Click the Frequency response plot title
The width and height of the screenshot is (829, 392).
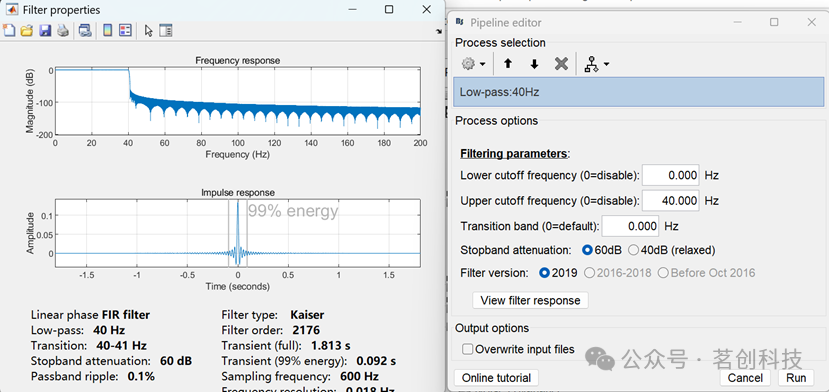point(238,60)
